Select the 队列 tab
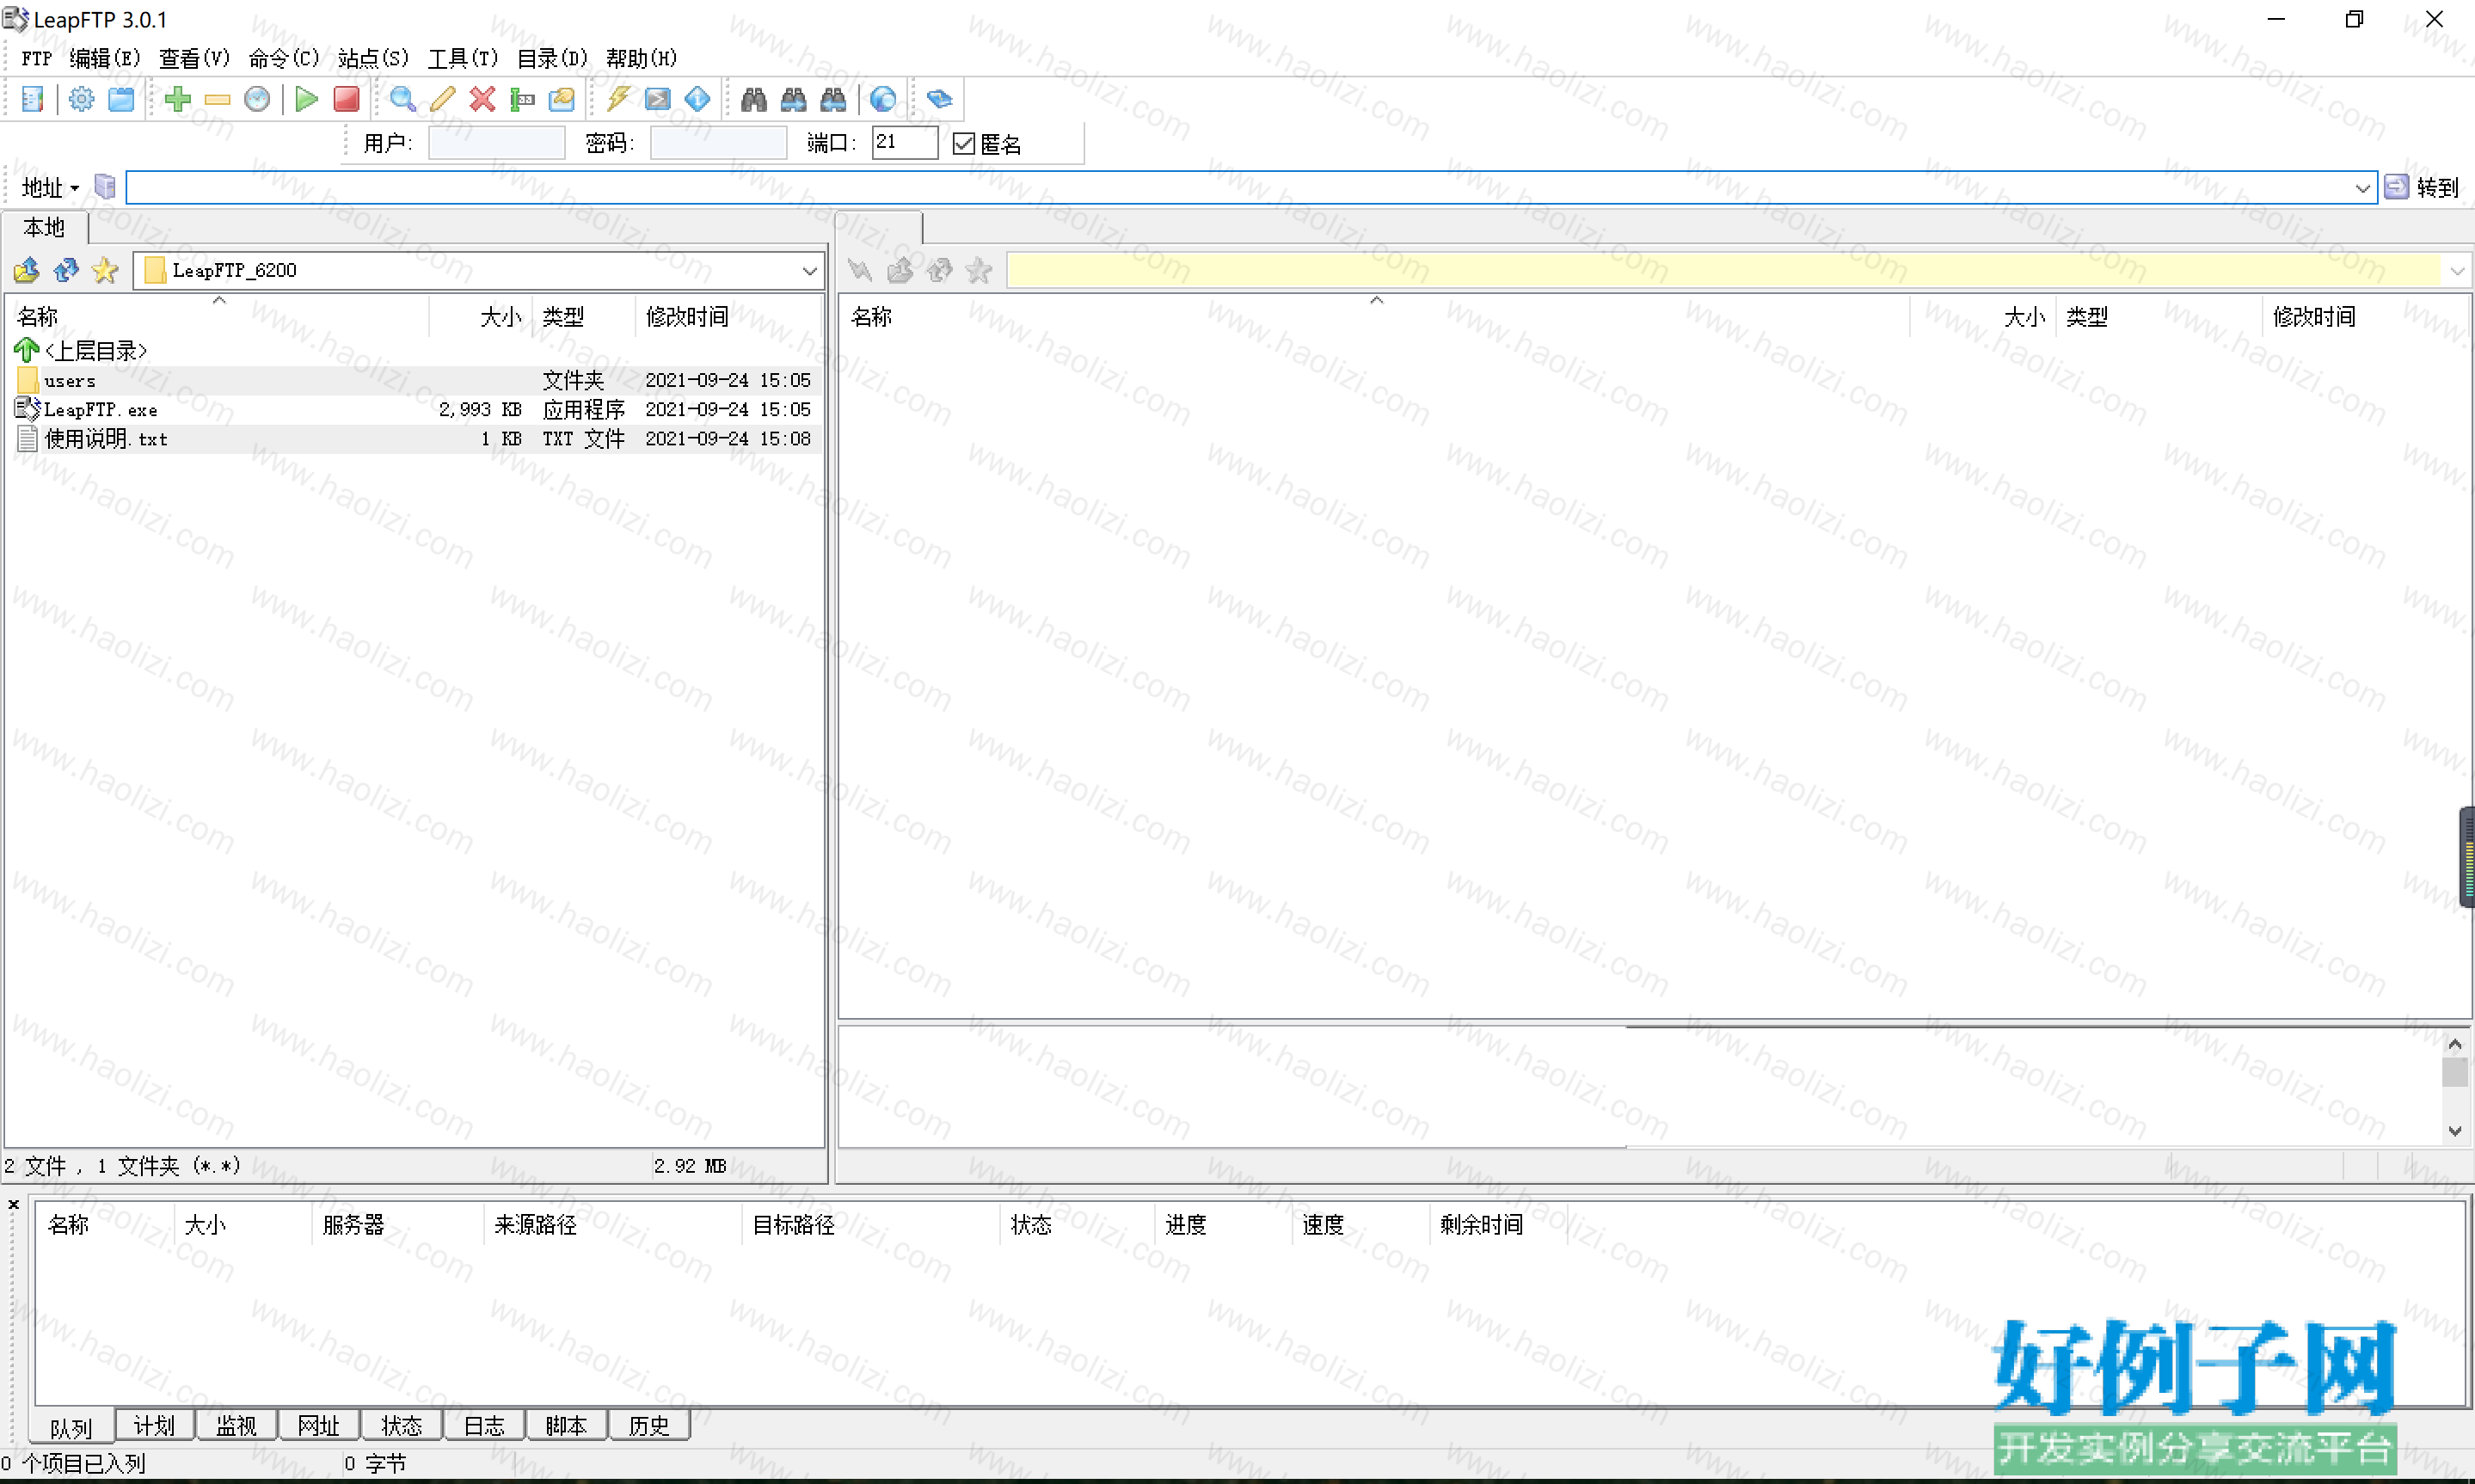 pyautogui.click(x=72, y=1428)
